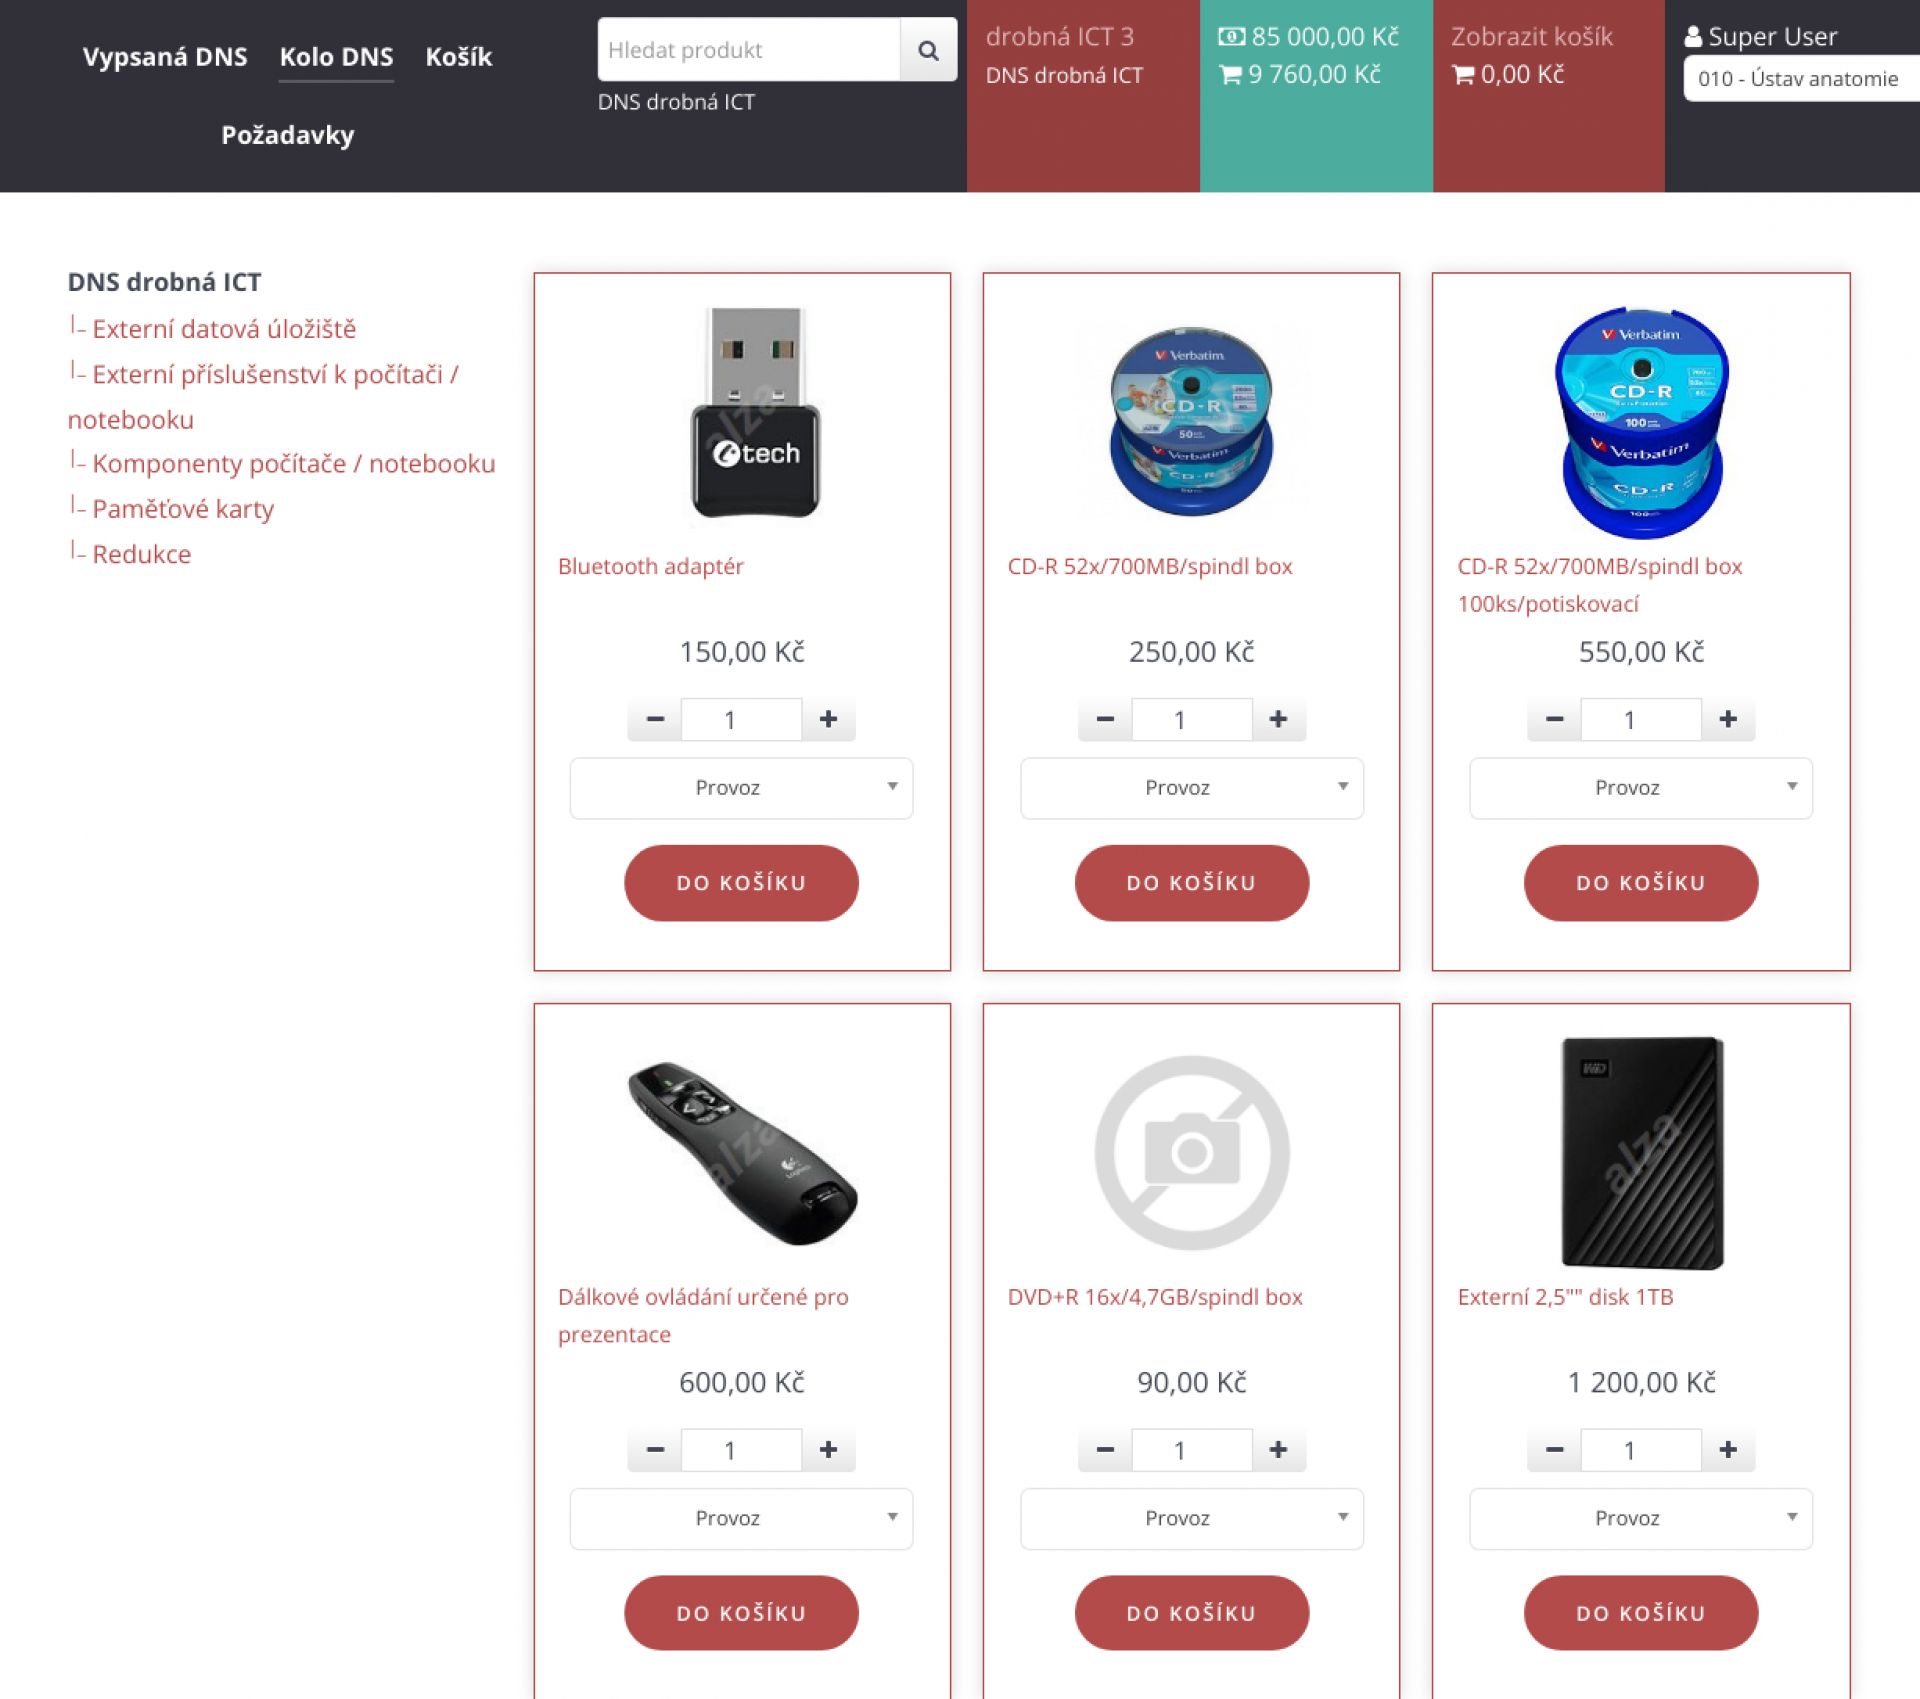Decrease Bluetooth adaptér quantity with minus icon
1920x1699 pixels.
(655, 719)
